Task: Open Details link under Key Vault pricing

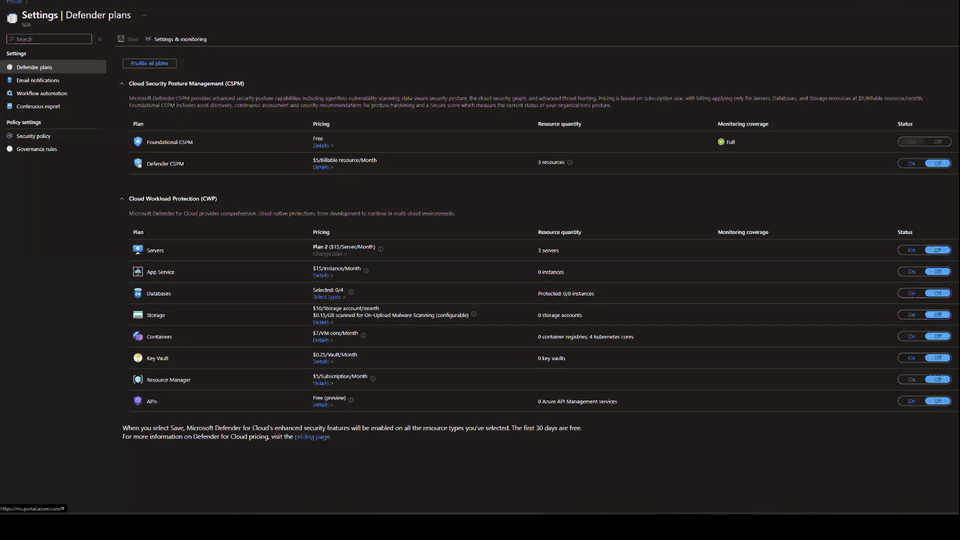Action: point(323,362)
